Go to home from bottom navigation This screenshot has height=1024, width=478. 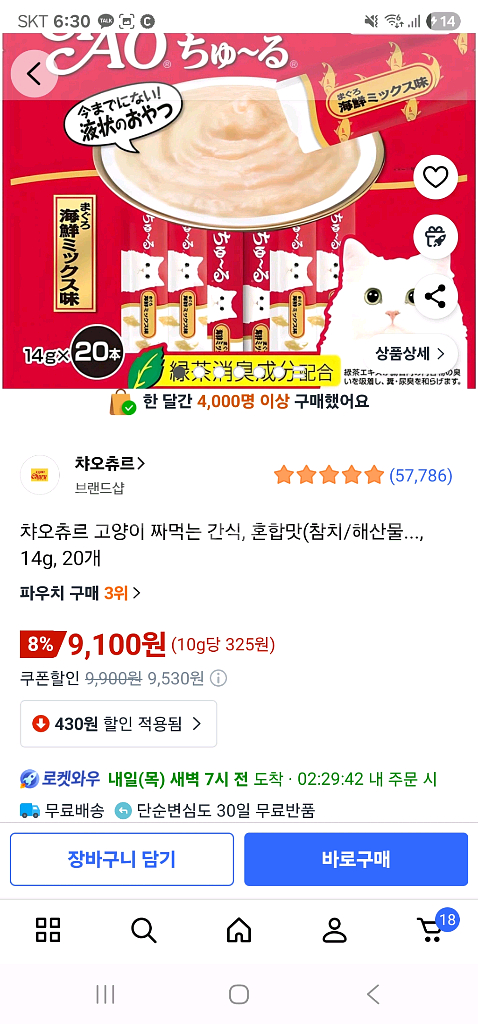pos(239,929)
